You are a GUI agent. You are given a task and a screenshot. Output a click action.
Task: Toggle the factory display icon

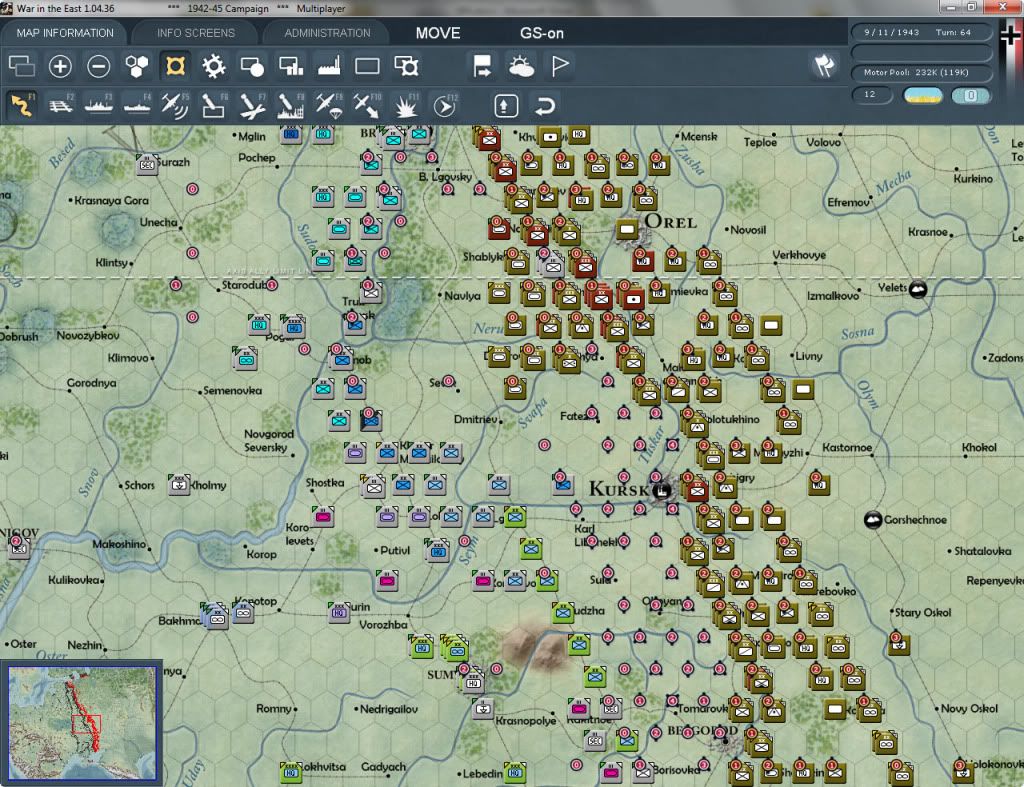click(x=328, y=66)
